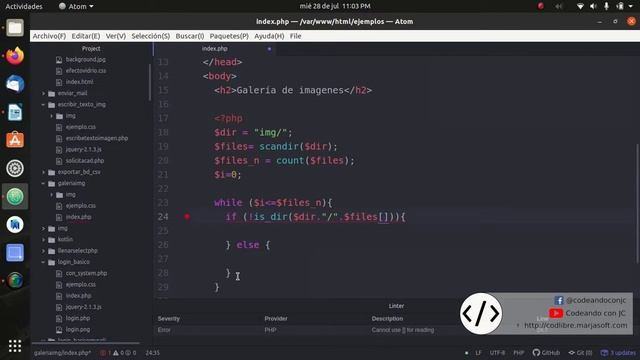Image resolution: width=640 pixels, height=360 pixels.
Task: Expand the exportar_bd_csv folder
Action: 43,172
